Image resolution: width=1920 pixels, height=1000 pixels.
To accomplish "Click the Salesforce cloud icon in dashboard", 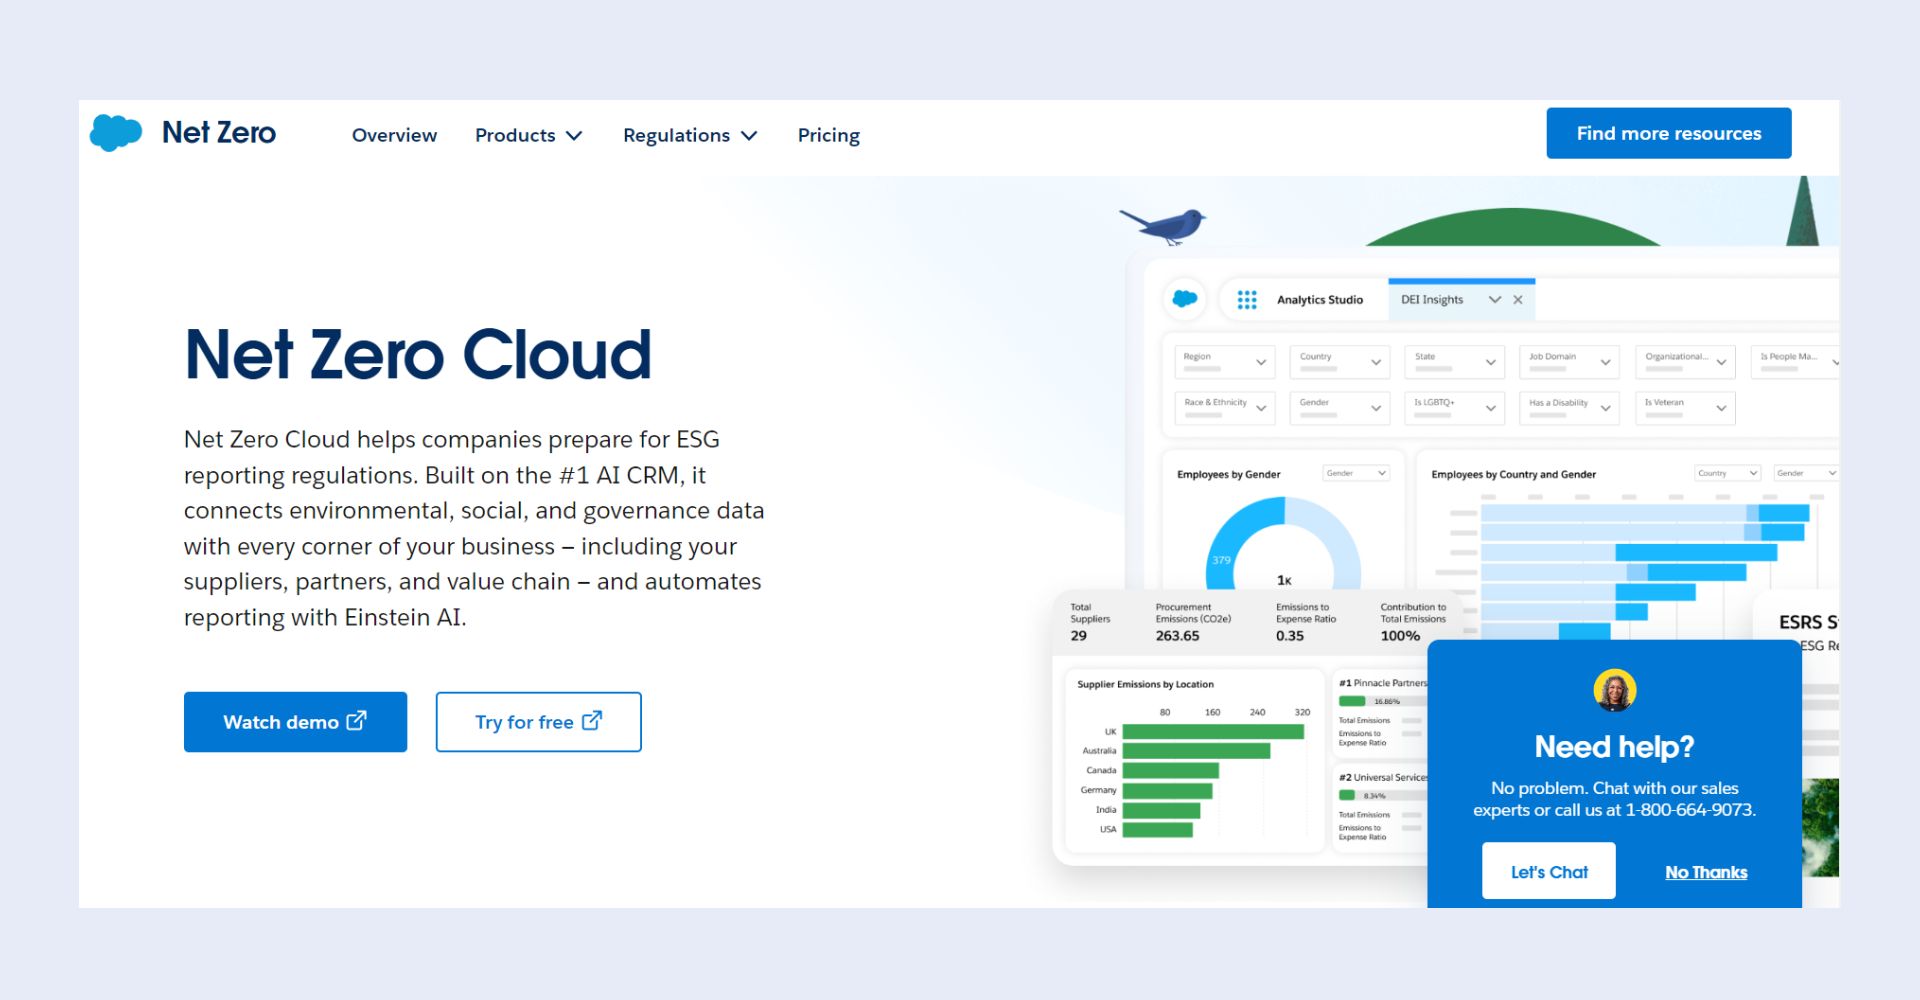I will [x=1185, y=299].
